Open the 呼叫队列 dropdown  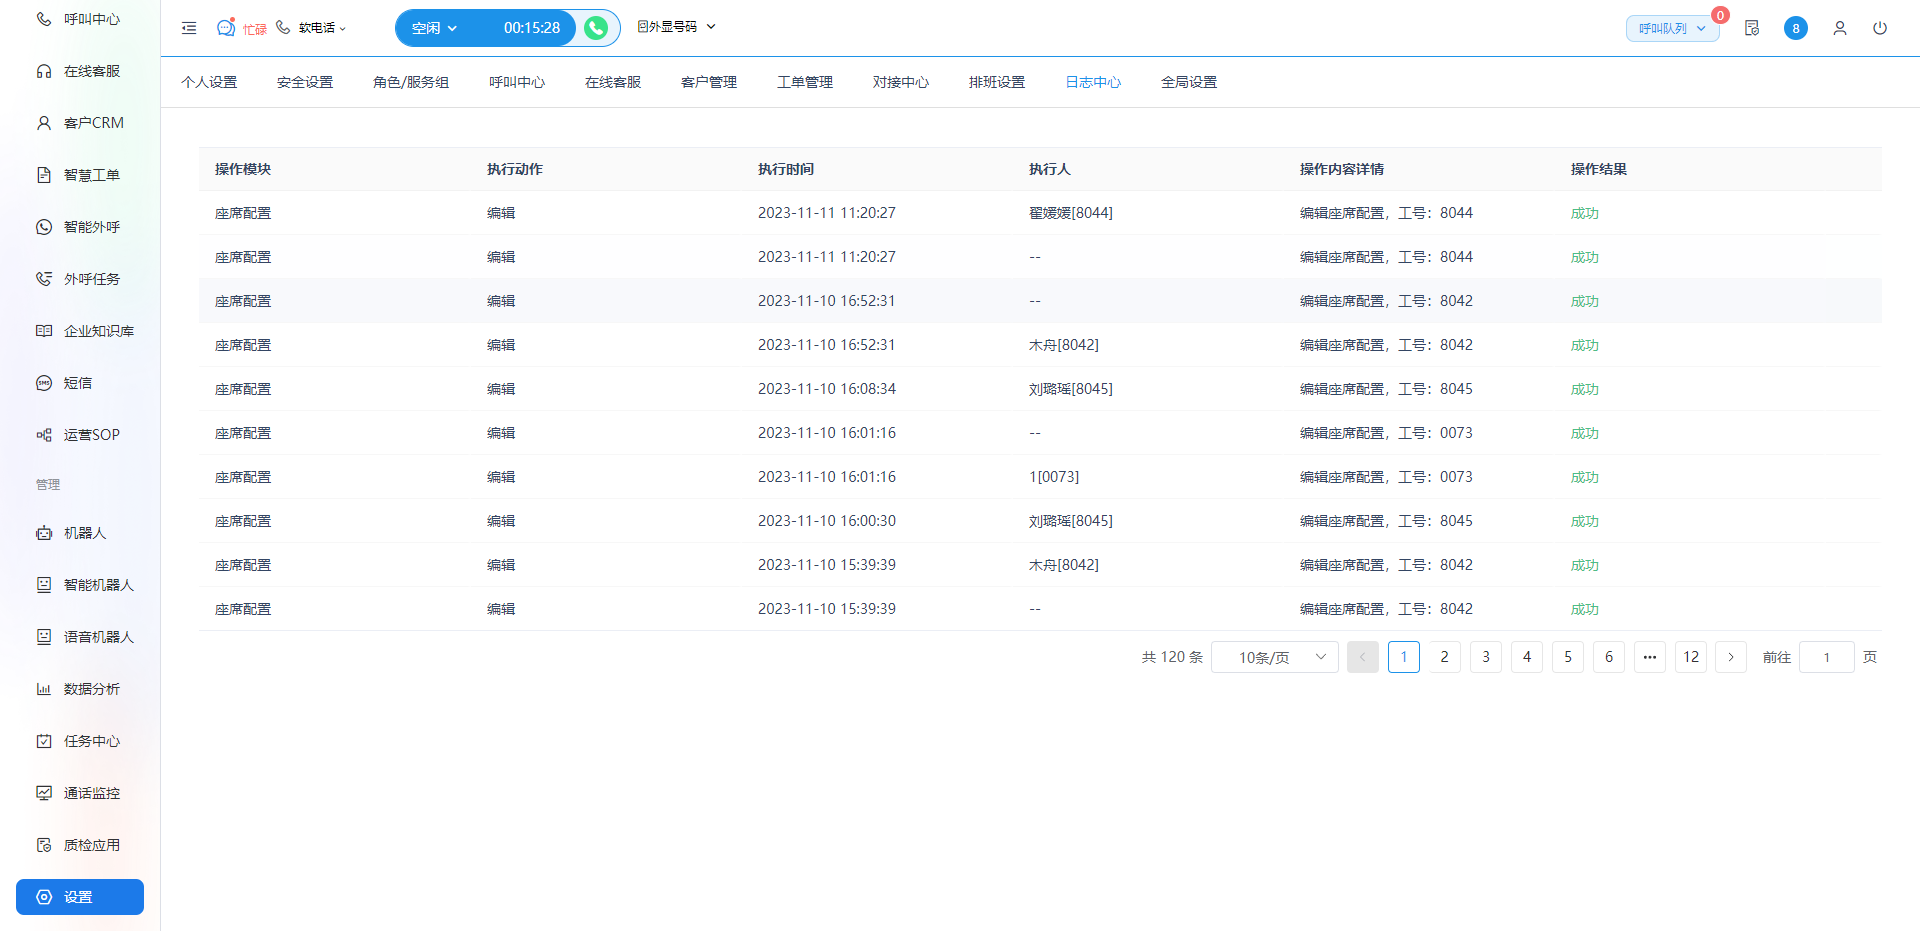pos(1672,28)
